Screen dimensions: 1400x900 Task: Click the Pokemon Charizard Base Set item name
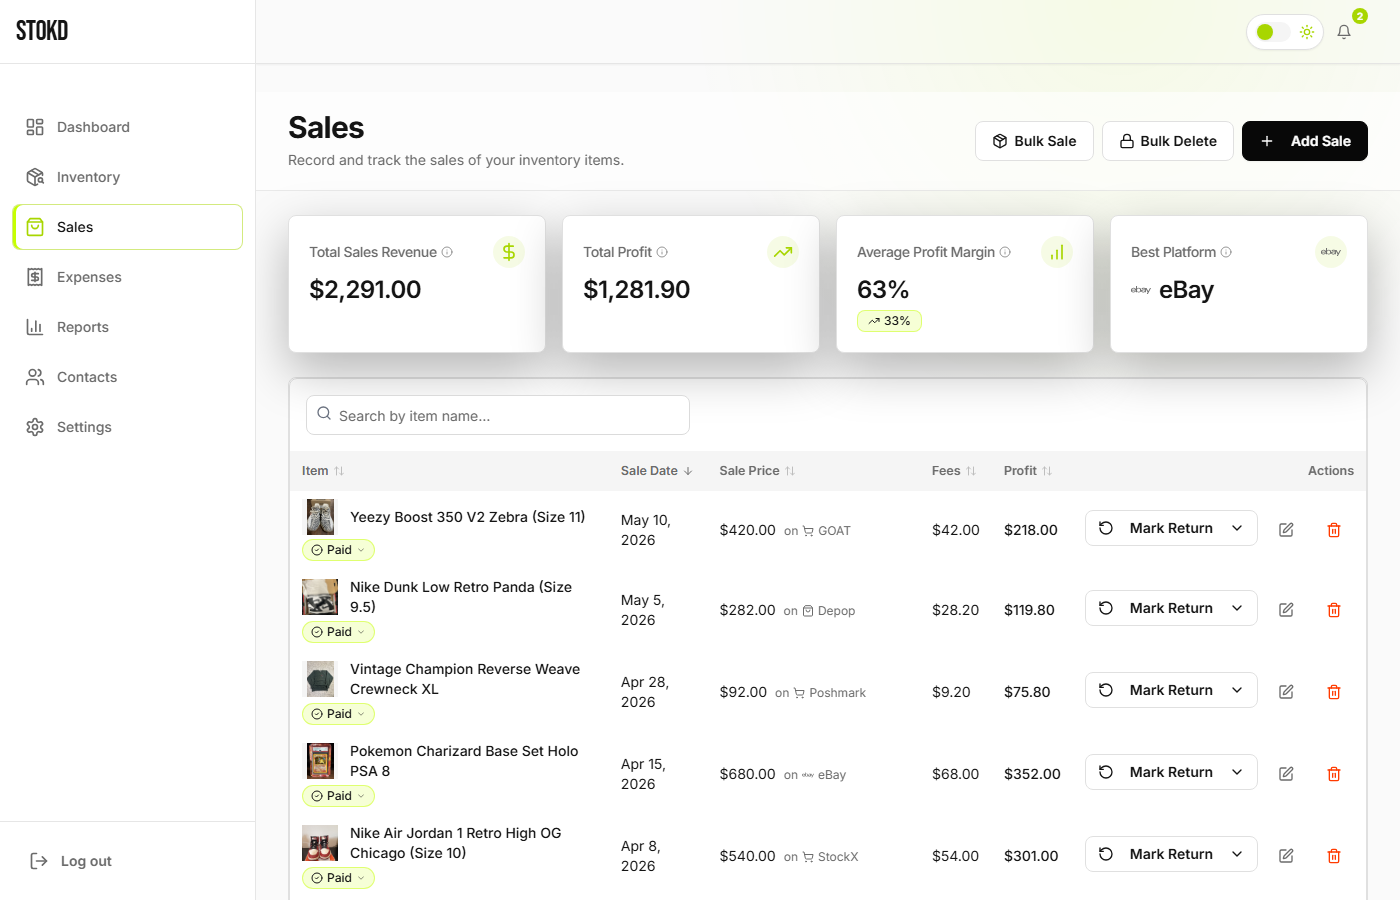464,761
